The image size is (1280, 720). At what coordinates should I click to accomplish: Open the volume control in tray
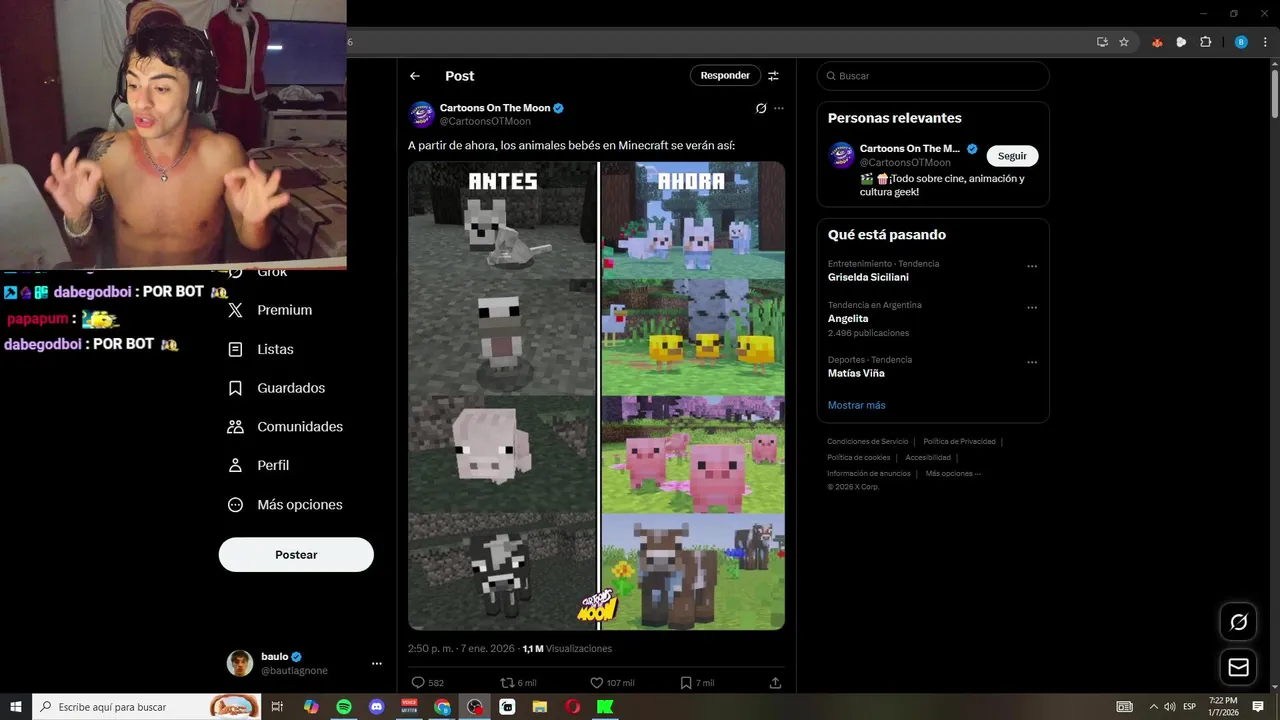1170,707
